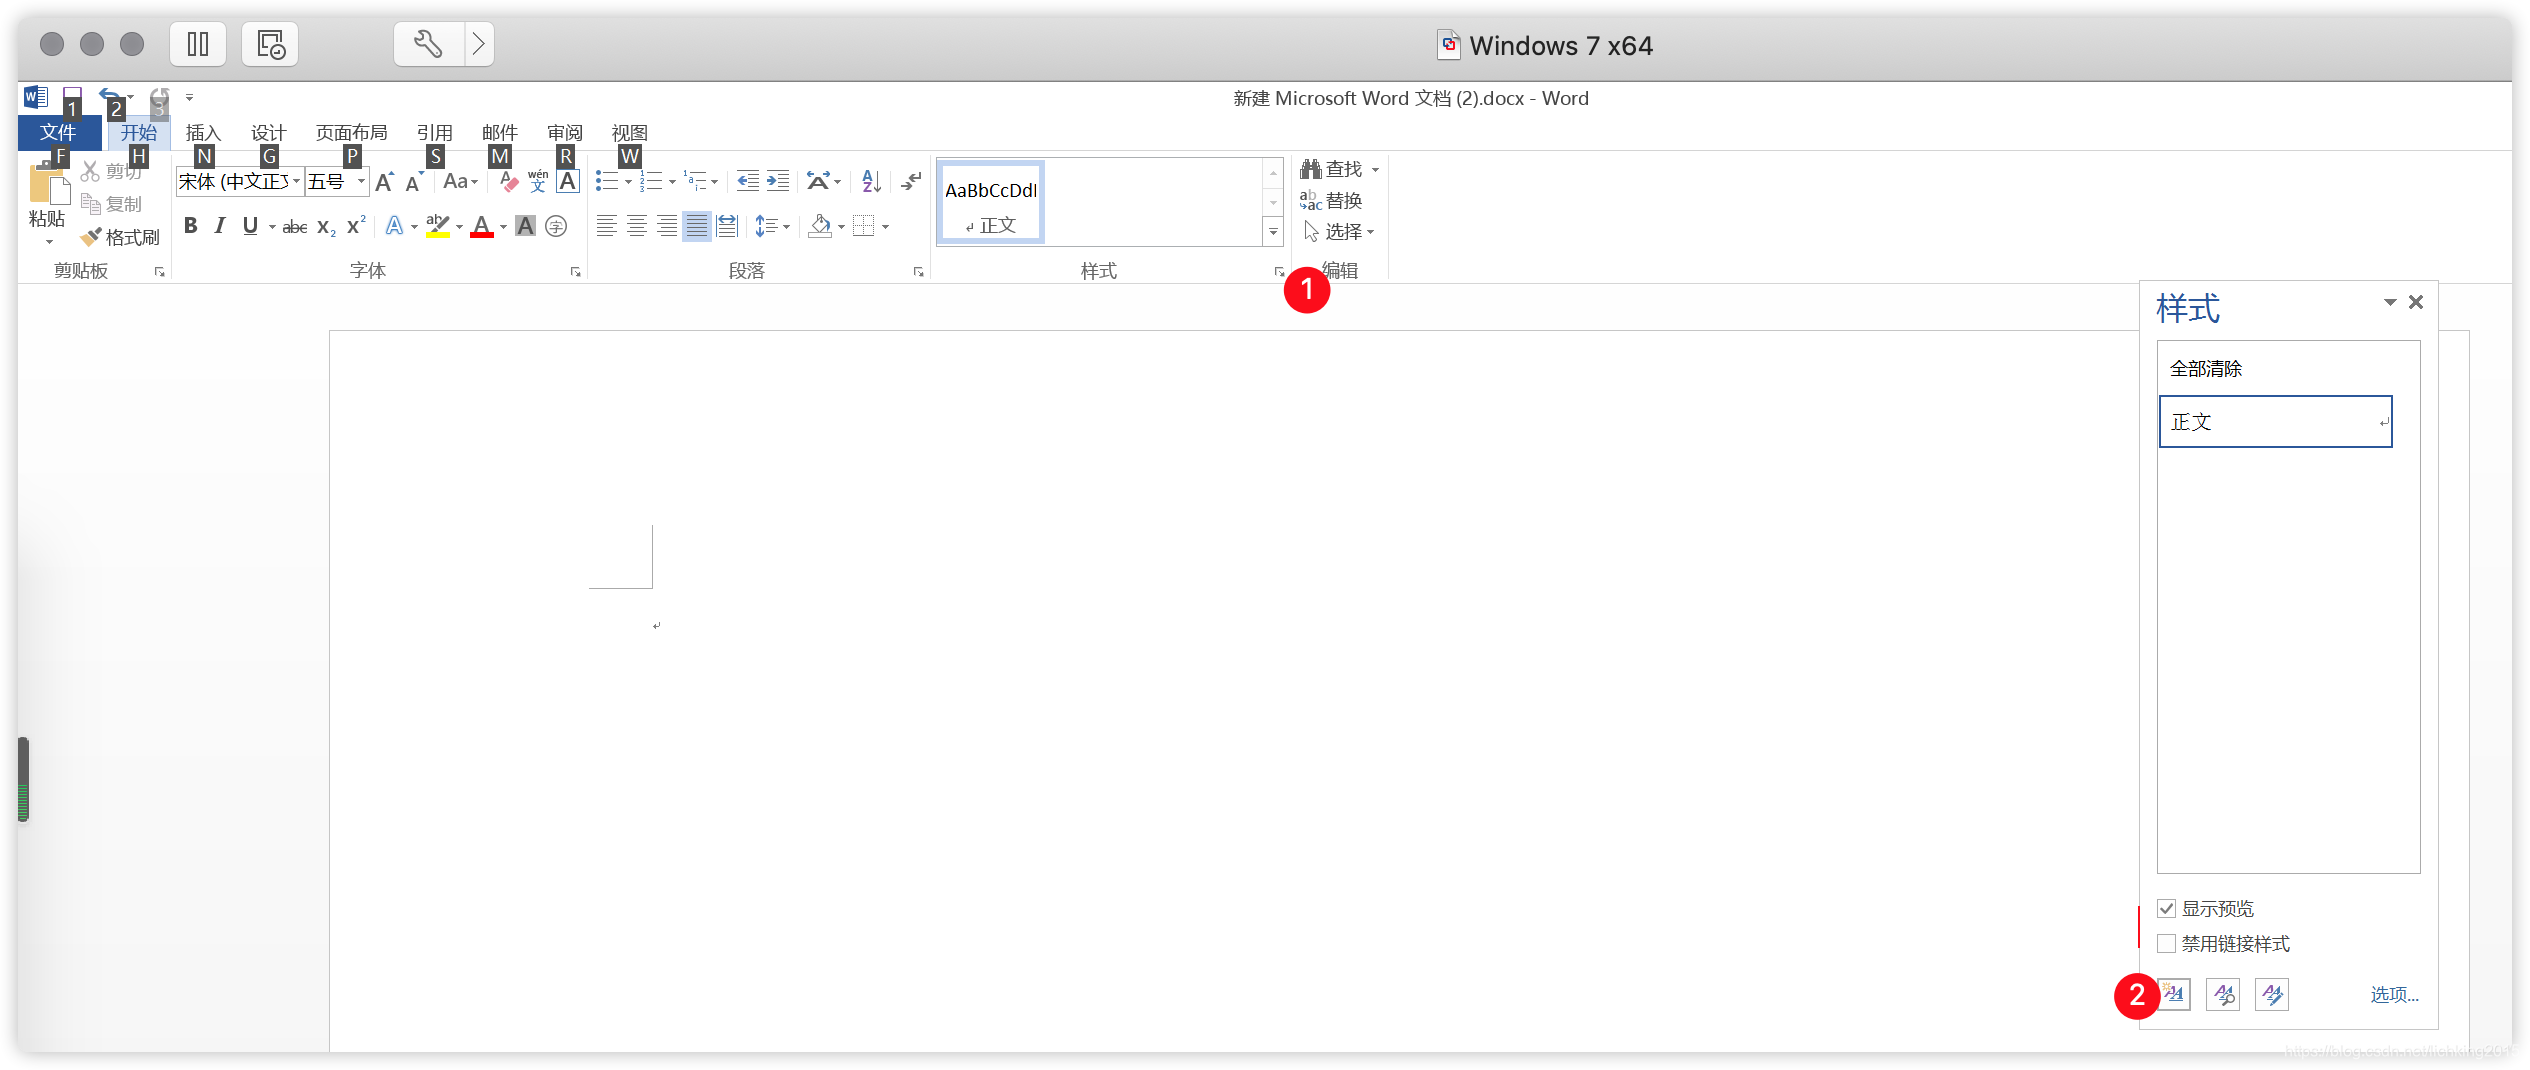The image size is (2530, 1070).
Task: Apply distributed alignment
Action: tap(727, 226)
